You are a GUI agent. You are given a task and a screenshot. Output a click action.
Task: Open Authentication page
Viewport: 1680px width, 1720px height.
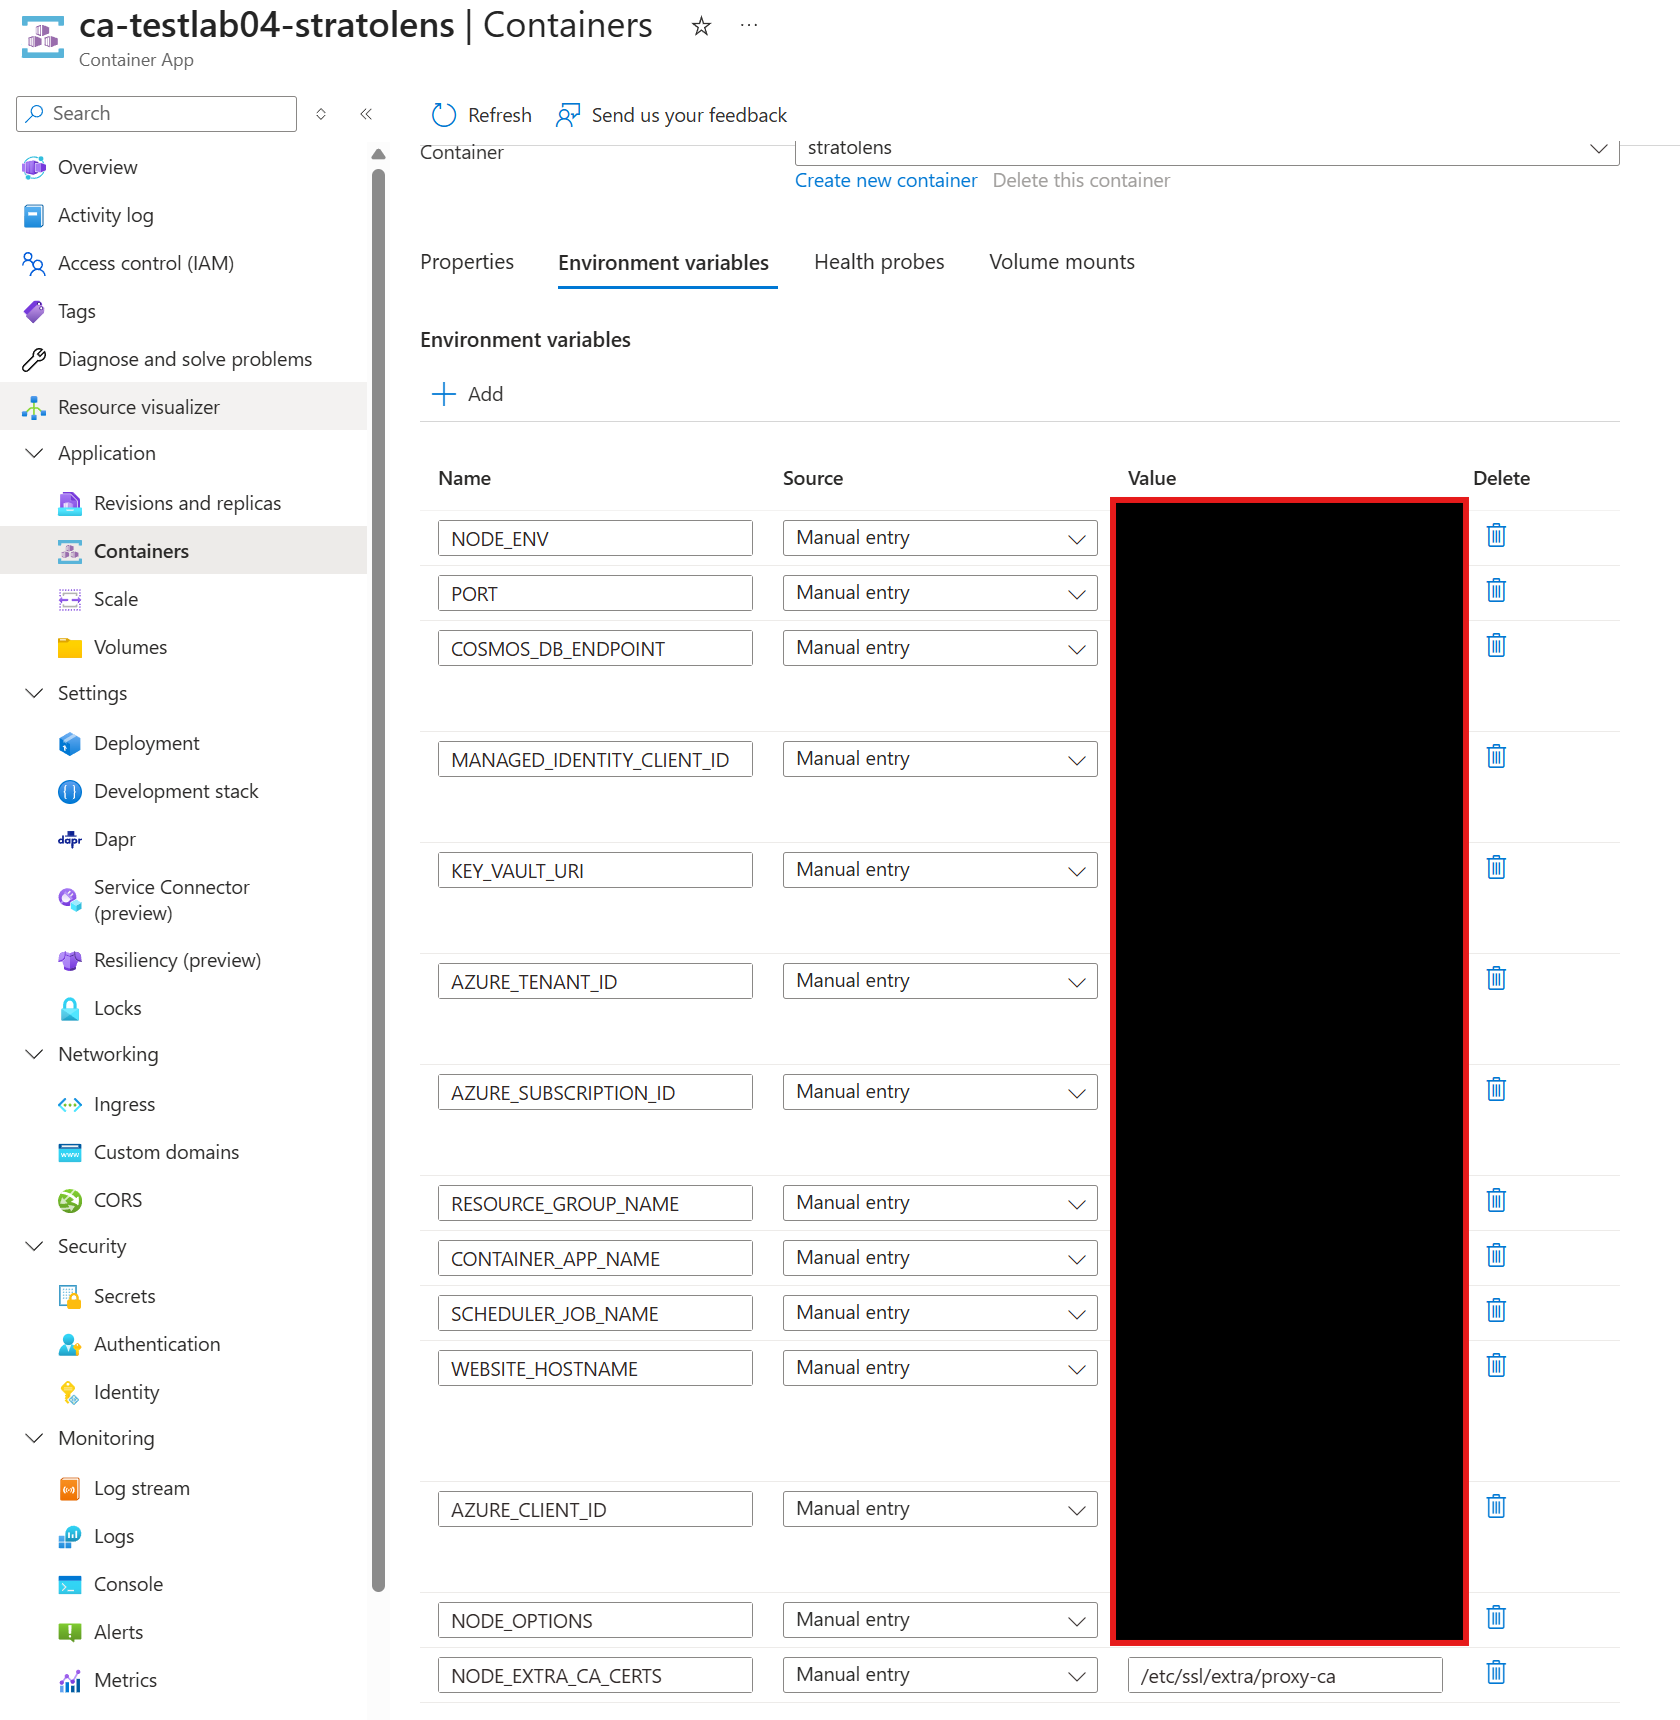pos(157,1344)
